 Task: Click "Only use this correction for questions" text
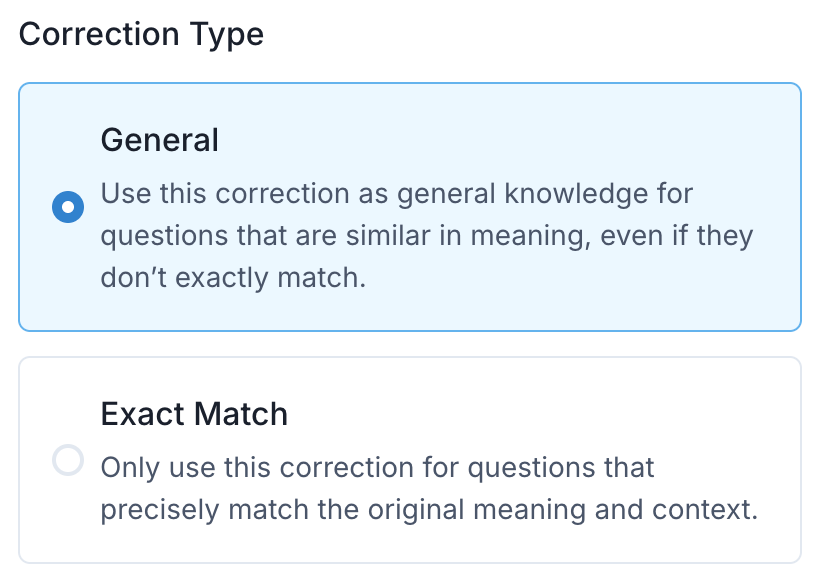pos(377,467)
